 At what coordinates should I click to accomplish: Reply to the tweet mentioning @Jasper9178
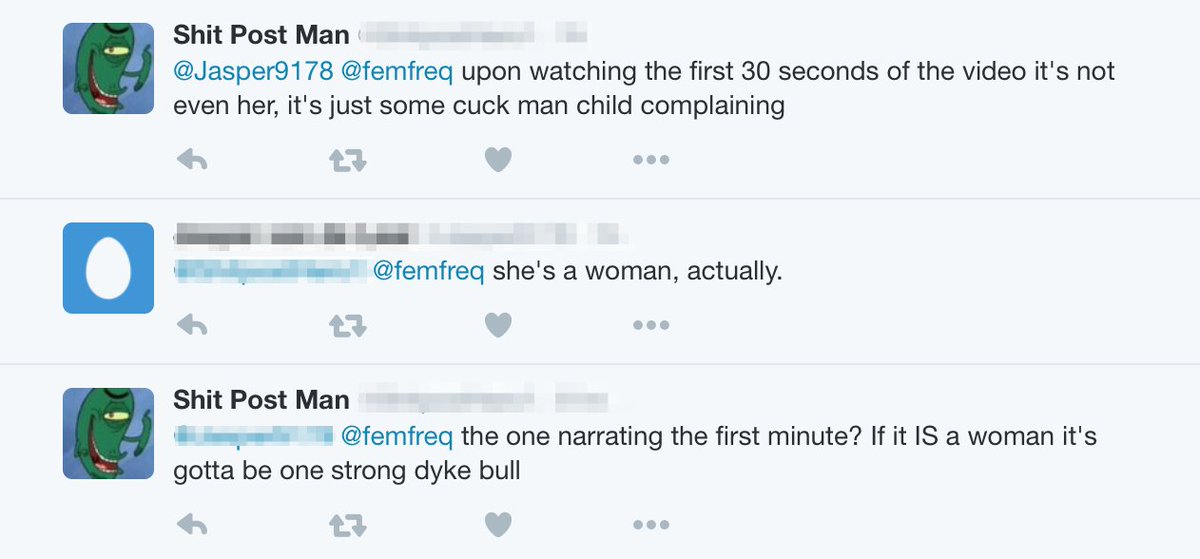[190, 159]
